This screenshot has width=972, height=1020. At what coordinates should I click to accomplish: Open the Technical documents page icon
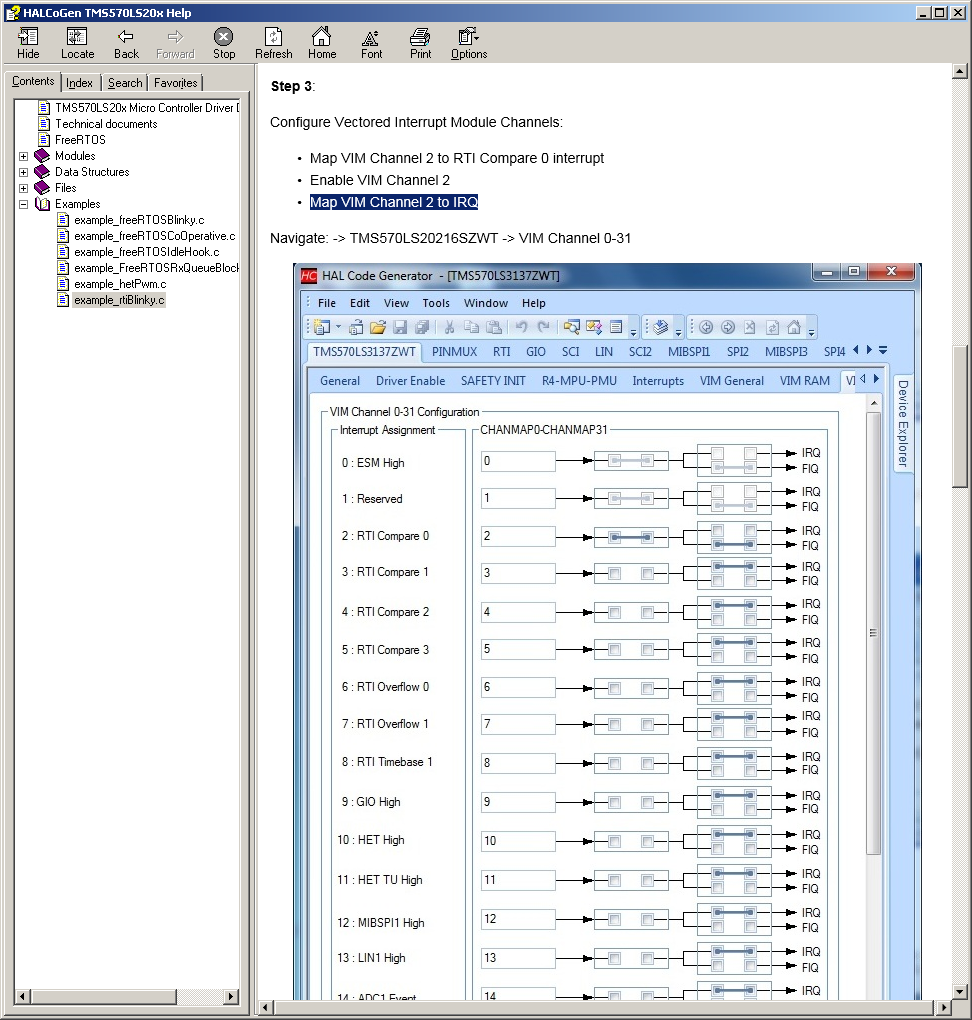(44, 124)
